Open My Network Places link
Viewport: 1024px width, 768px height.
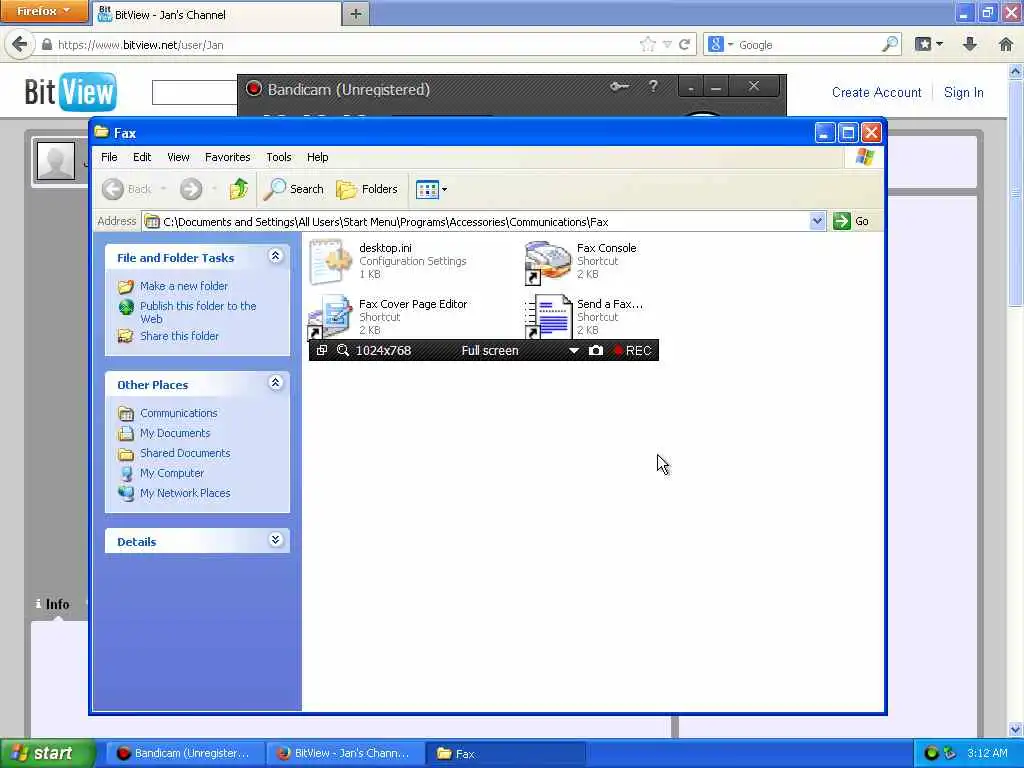(x=185, y=493)
